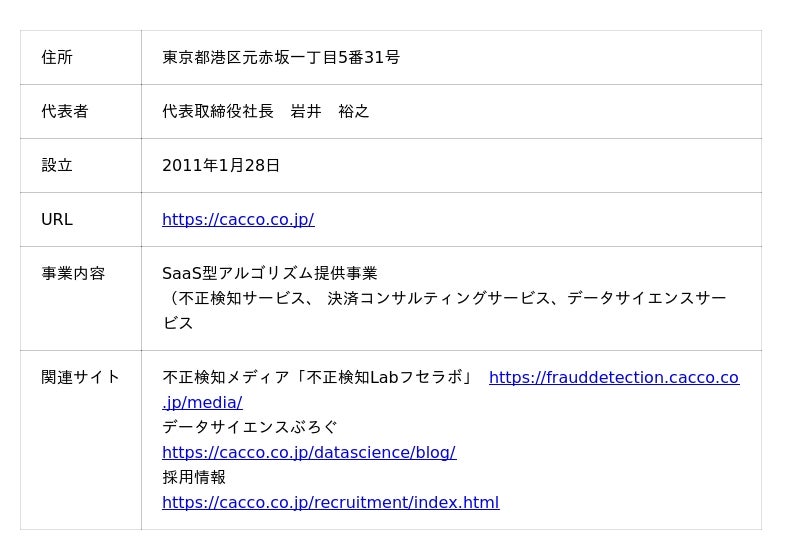Click the founding date 2011年1月28日

pos(221,166)
